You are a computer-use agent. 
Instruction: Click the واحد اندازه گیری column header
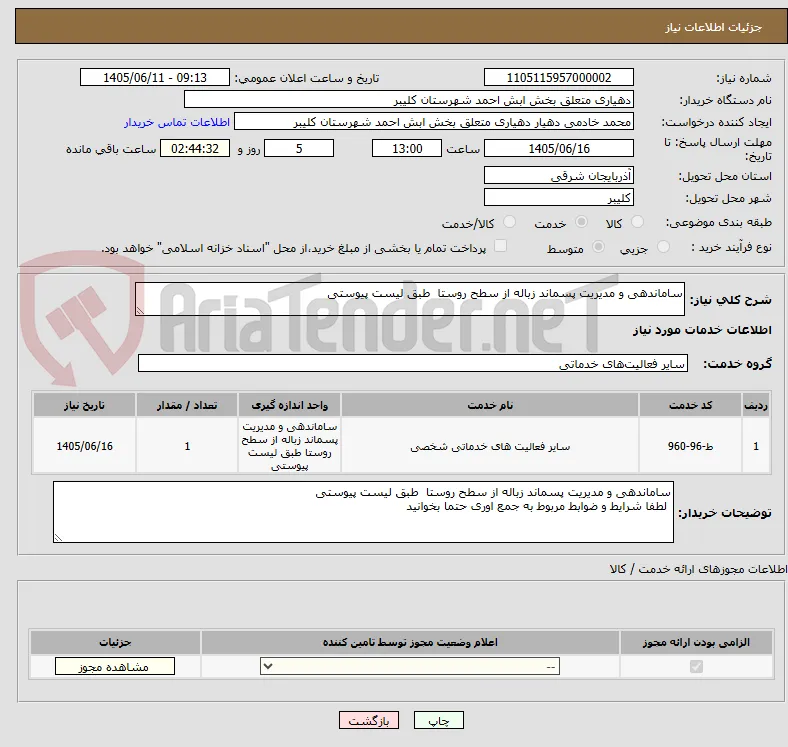(x=289, y=405)
